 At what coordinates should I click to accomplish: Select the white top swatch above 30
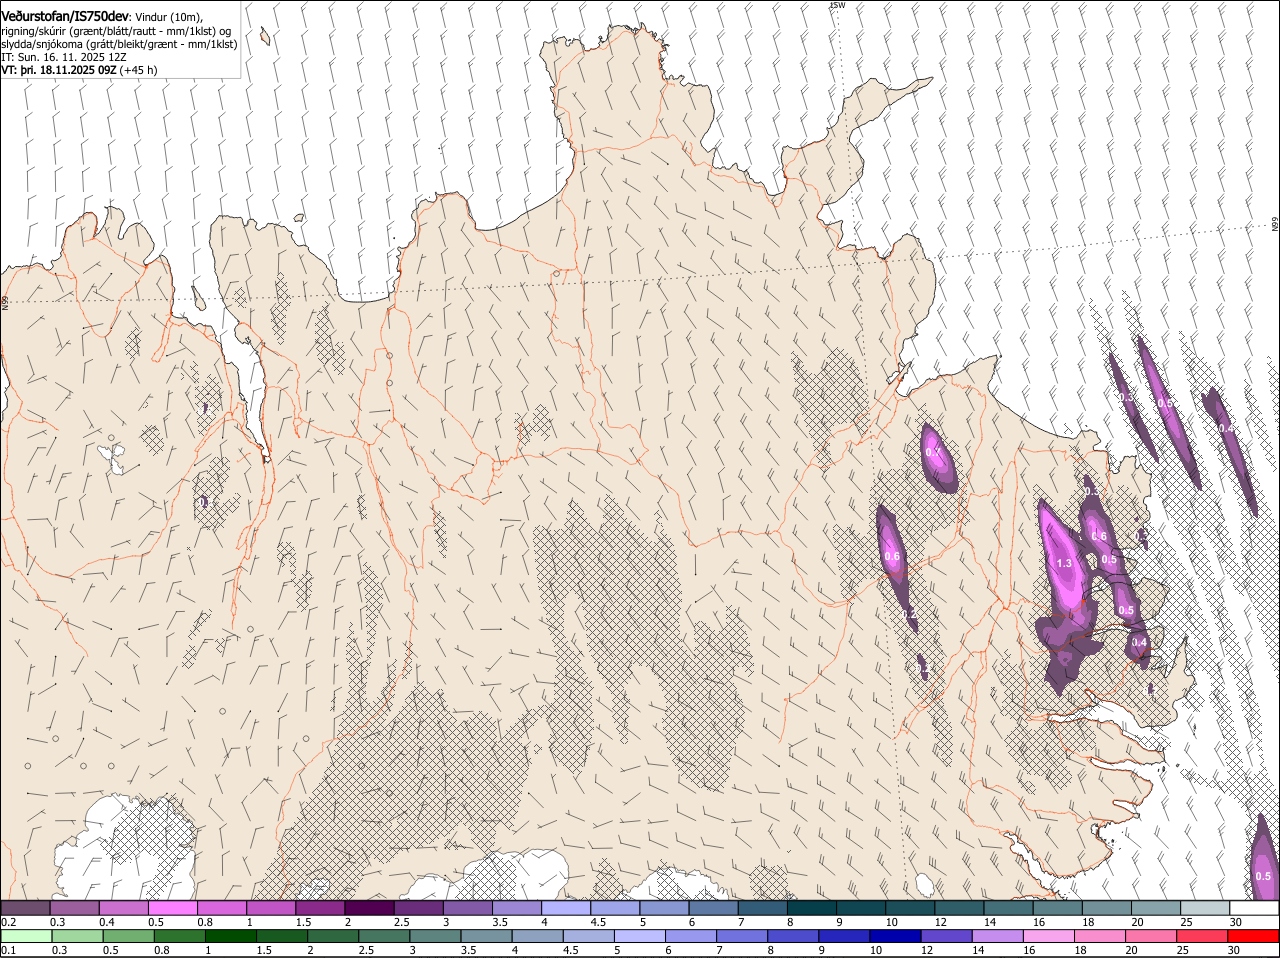pos(1252,907)
